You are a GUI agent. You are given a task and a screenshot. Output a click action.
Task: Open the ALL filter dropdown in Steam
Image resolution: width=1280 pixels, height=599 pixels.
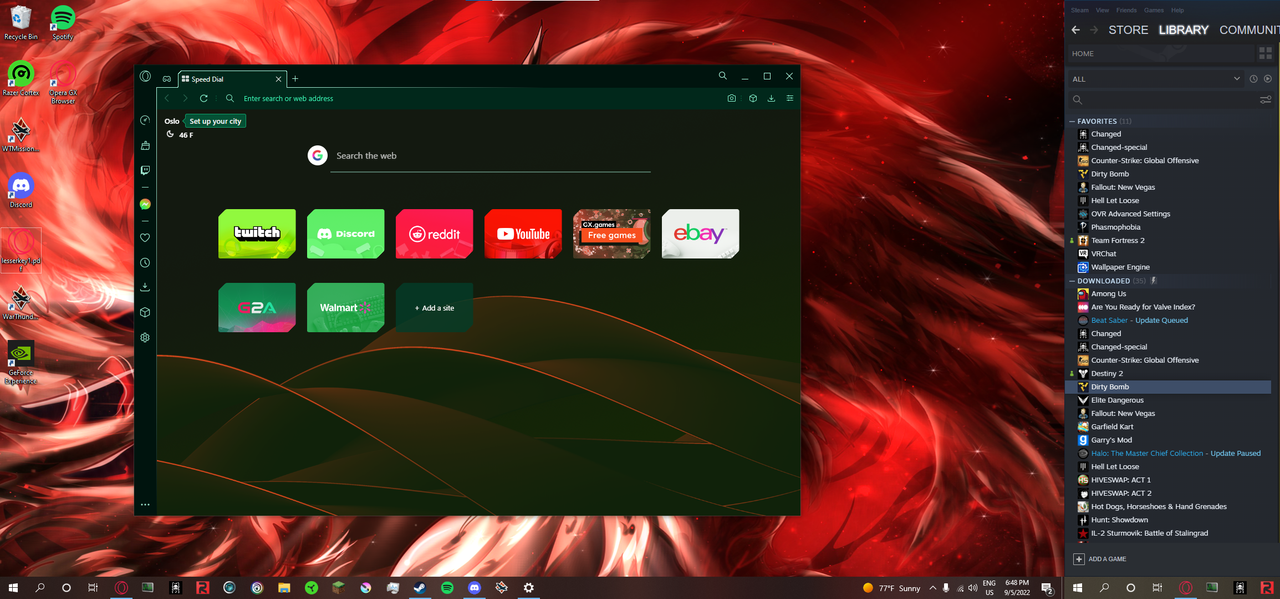coord(1156,79)
